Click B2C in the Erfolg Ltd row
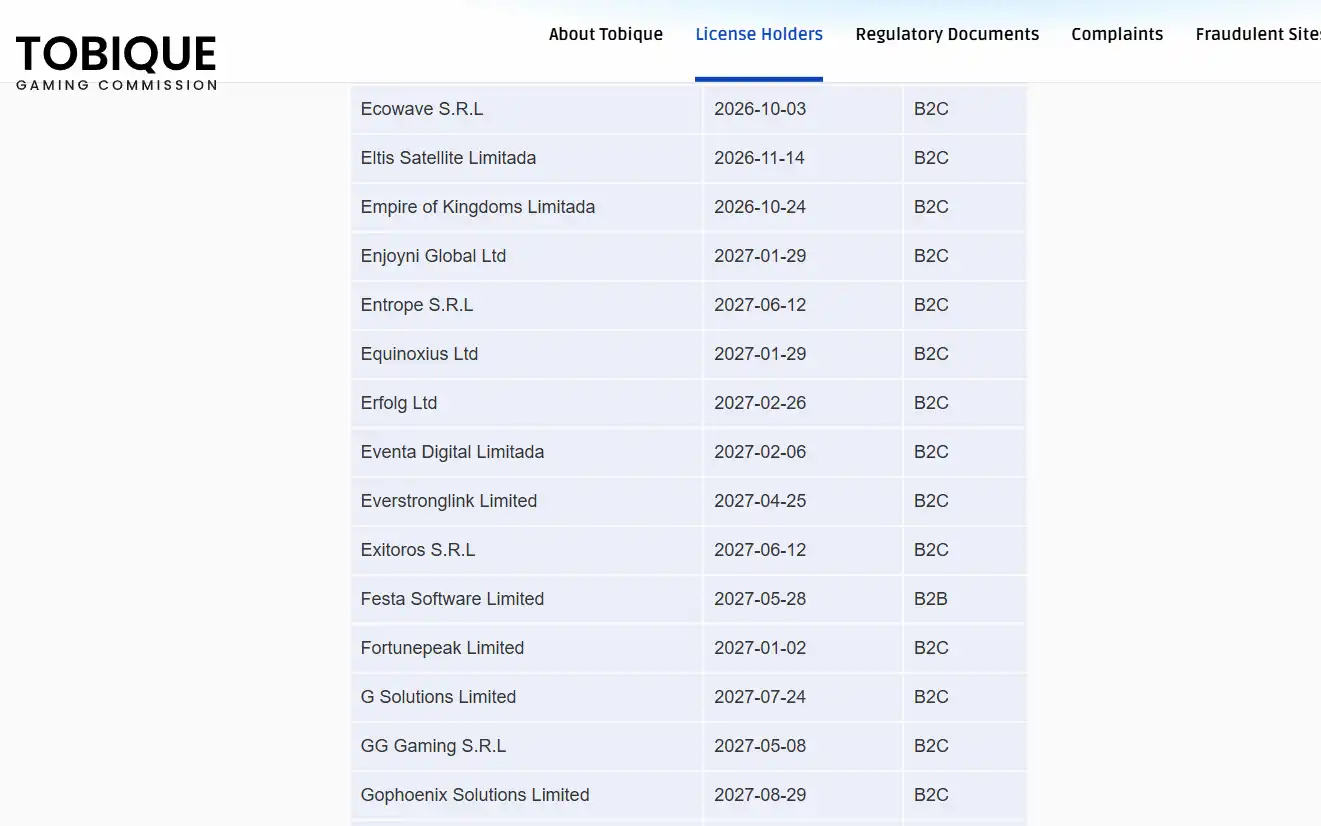The height and width of the screenshot is (826, 1321). tap(931, 403)
